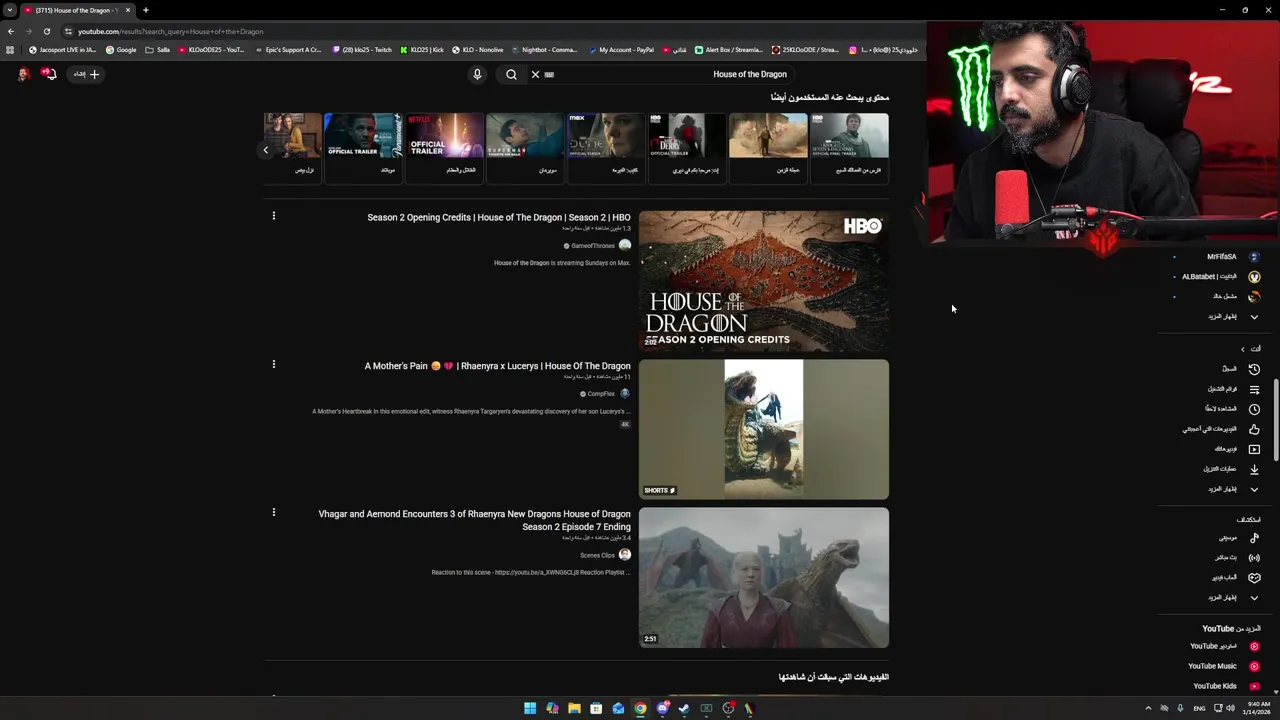Expand the Explore section with Show more
The image size is (1280, 720).
click(1233, 598)
